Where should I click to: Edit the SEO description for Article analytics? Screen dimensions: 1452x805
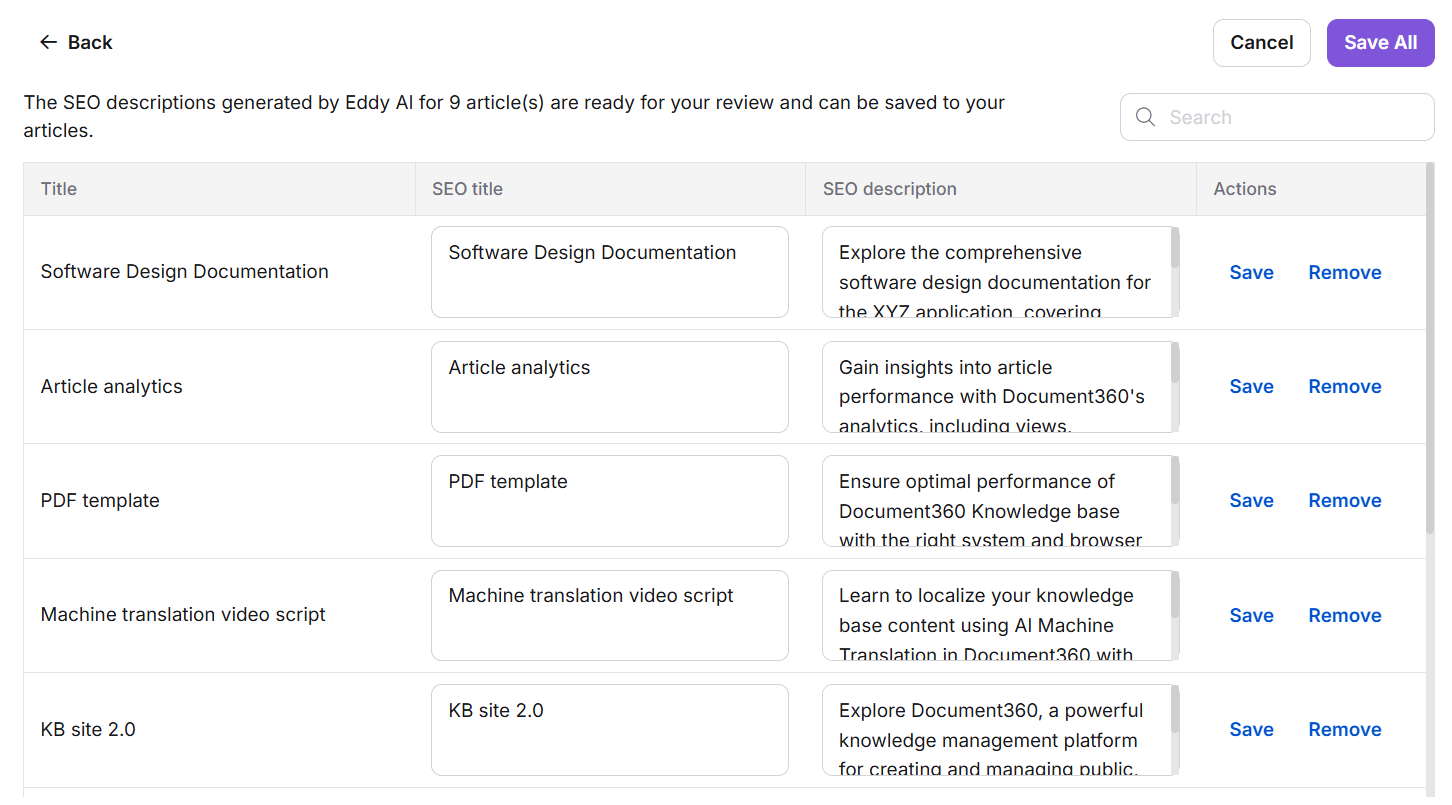click(995, 386)
